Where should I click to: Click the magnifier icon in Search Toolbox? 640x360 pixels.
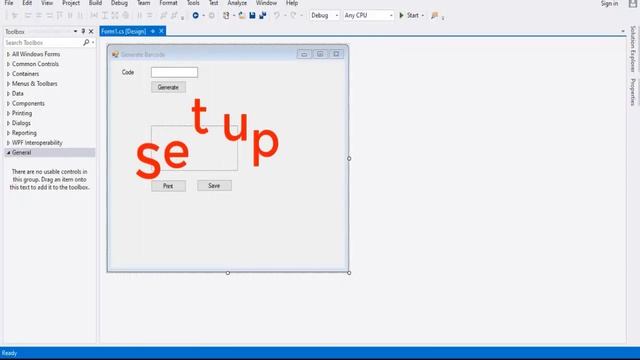(86, 42)
